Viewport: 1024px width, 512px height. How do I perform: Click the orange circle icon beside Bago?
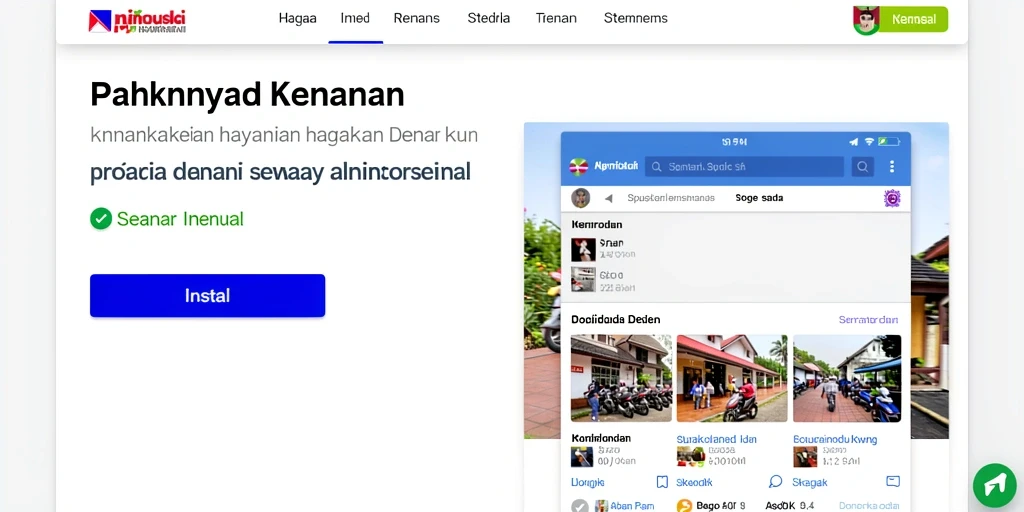684,506
